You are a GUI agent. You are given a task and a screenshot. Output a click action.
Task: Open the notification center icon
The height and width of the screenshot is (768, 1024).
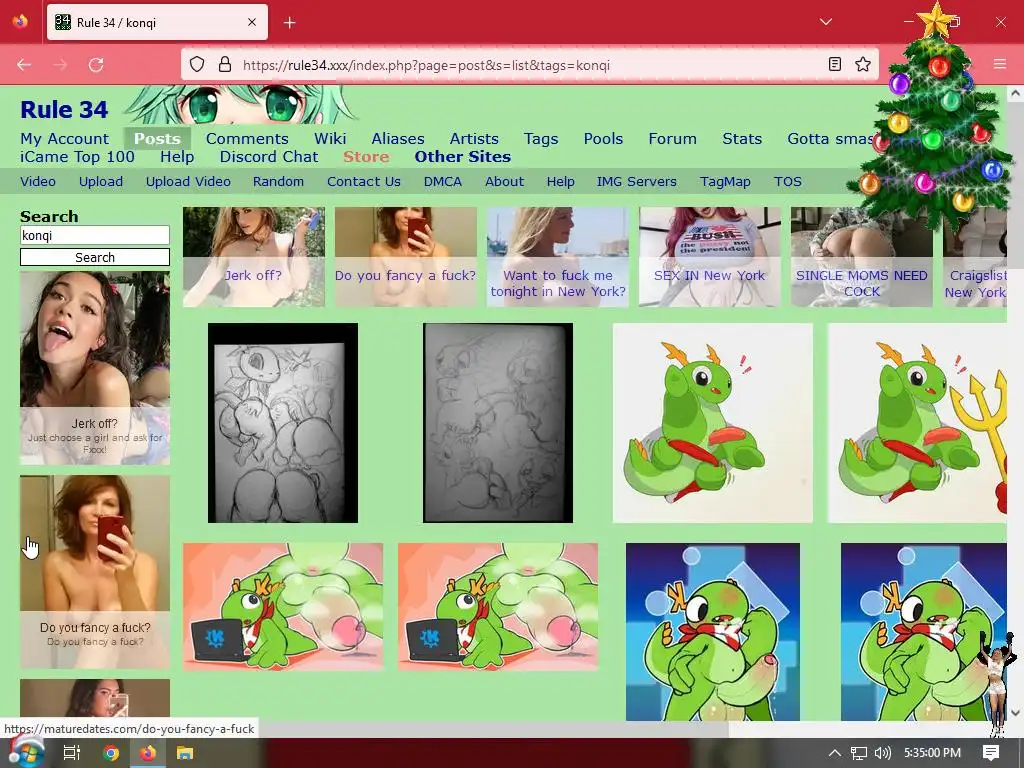[991, 753]
